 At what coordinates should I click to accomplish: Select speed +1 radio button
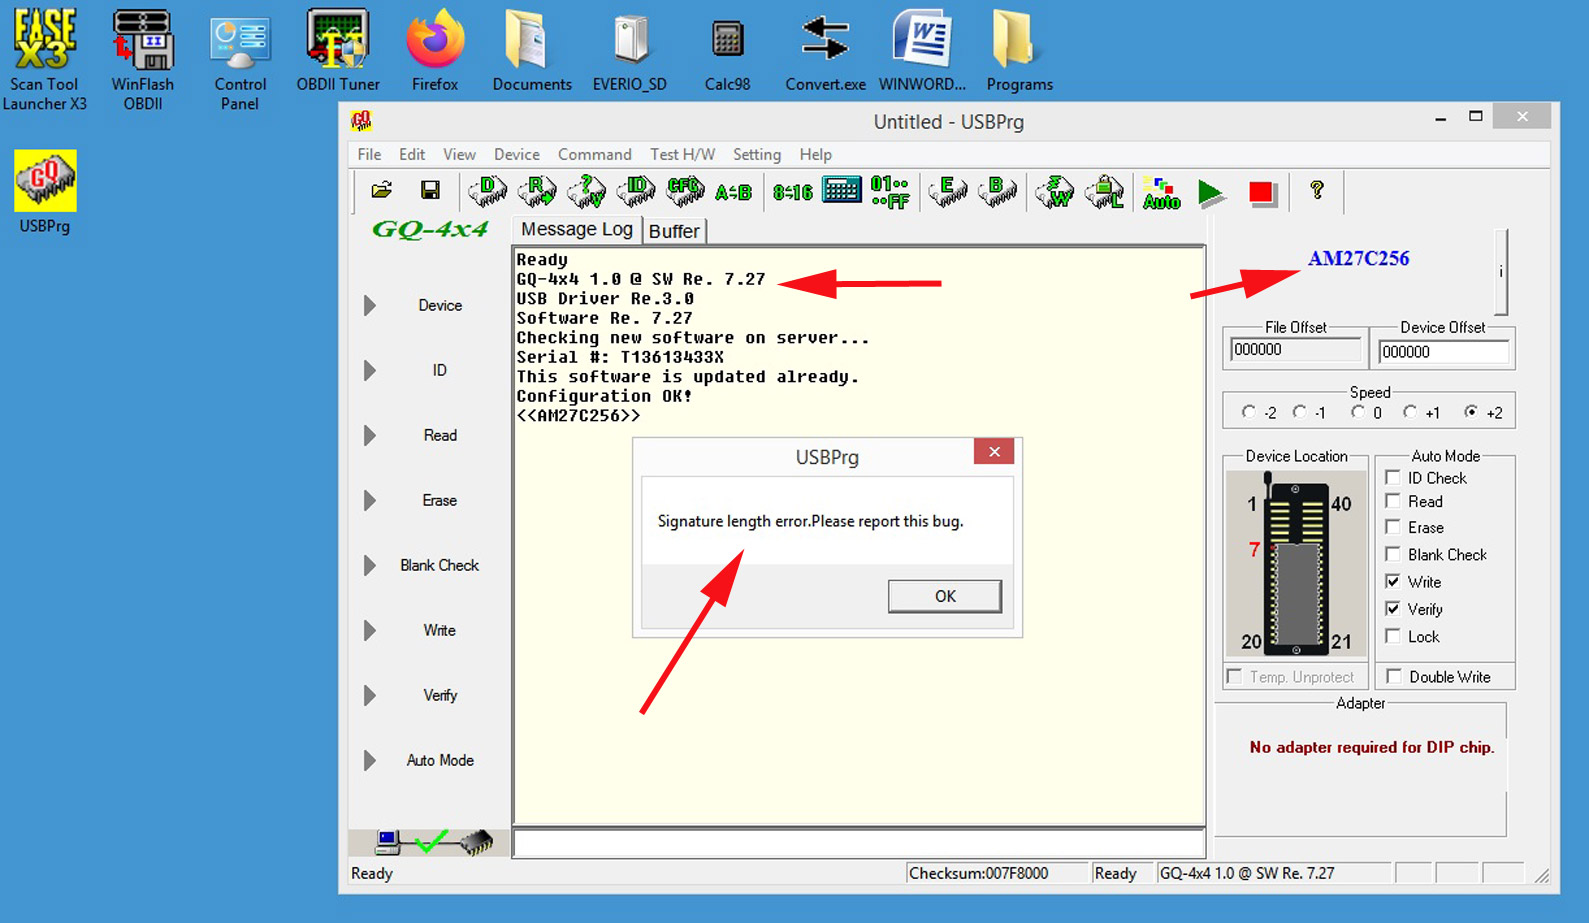pyautogui.click(x=1409, y=412)
